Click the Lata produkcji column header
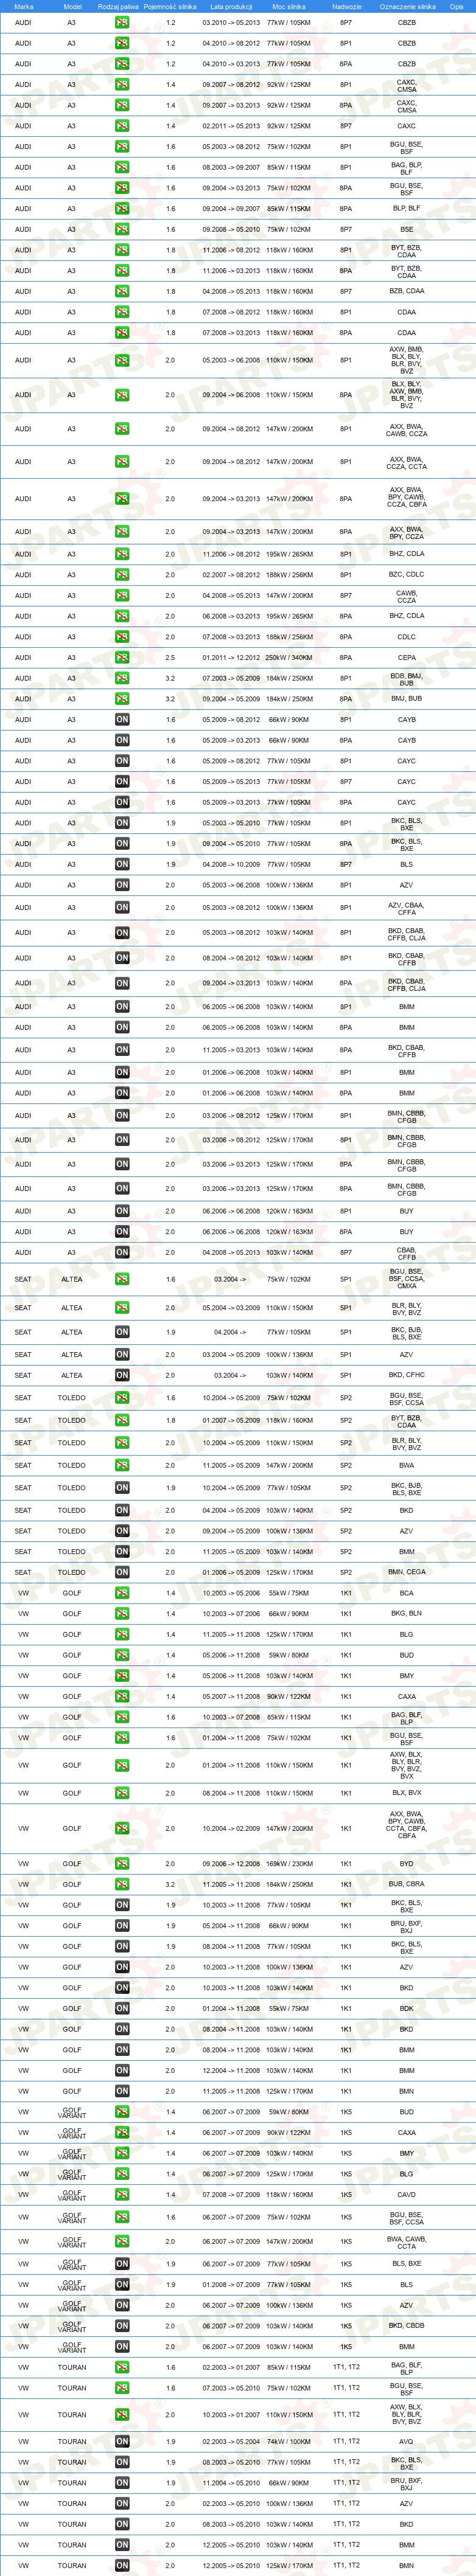The image size is (476, 2576). pyautogui.click(x=231, y=6)
